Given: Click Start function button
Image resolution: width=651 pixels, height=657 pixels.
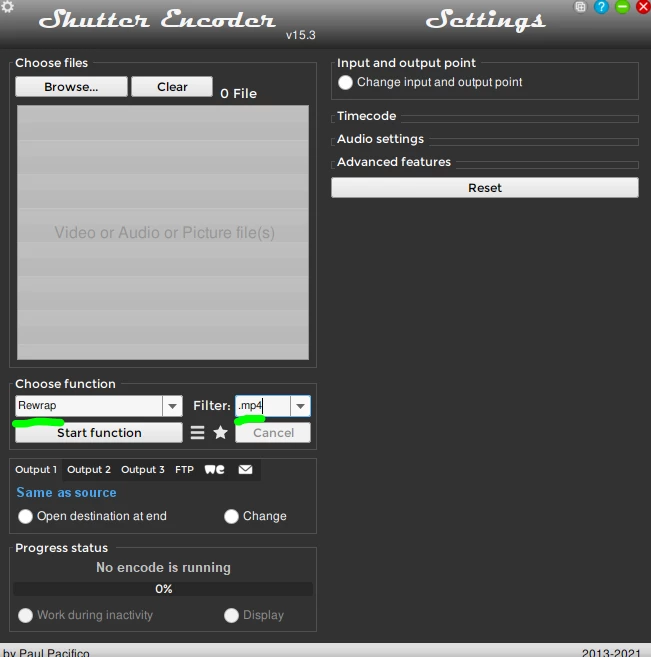Looking at the screenshot, I should [x=99, y=432].
